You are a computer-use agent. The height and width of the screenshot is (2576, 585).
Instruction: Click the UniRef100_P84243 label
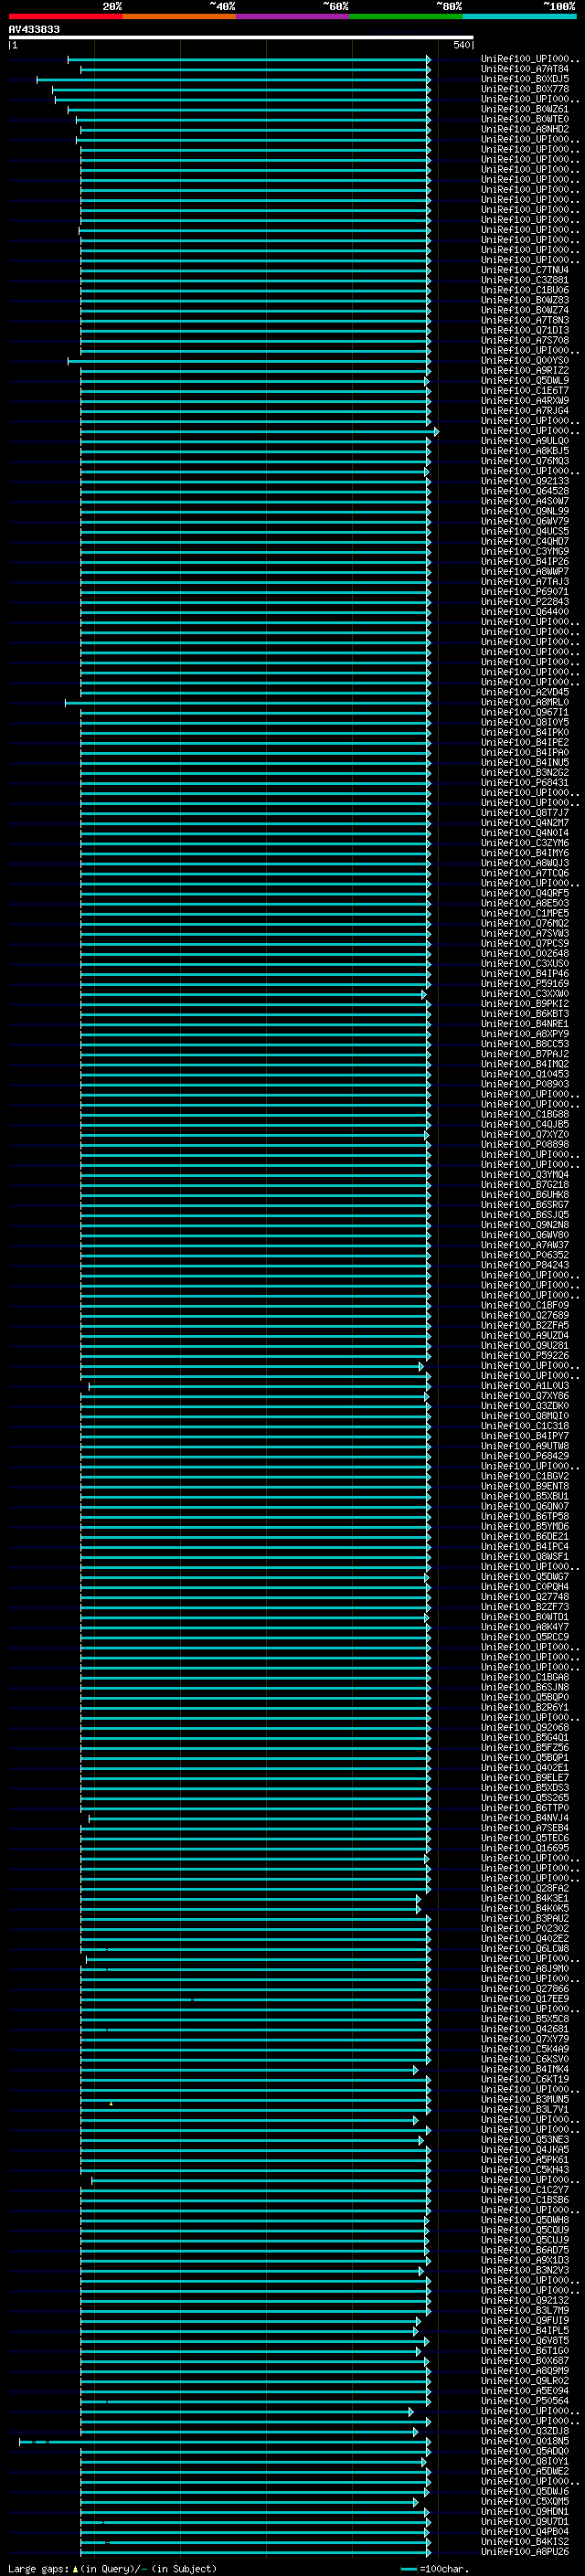click(524, 1265)
